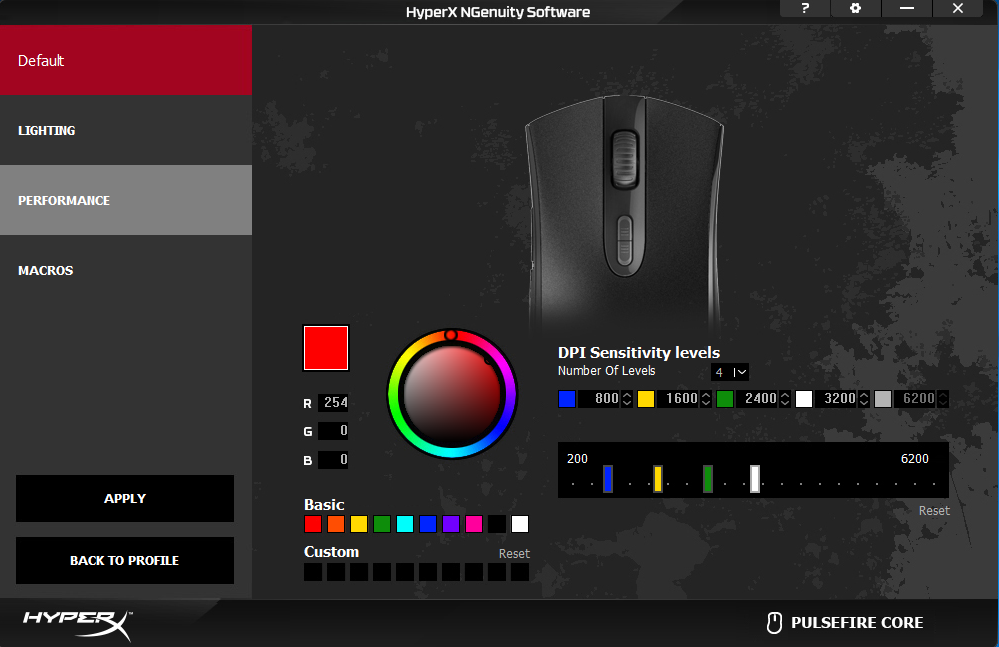999x647 pixels.
Task: Select the yellow 1600 DPI level swatch
Action: click(647, 398)
